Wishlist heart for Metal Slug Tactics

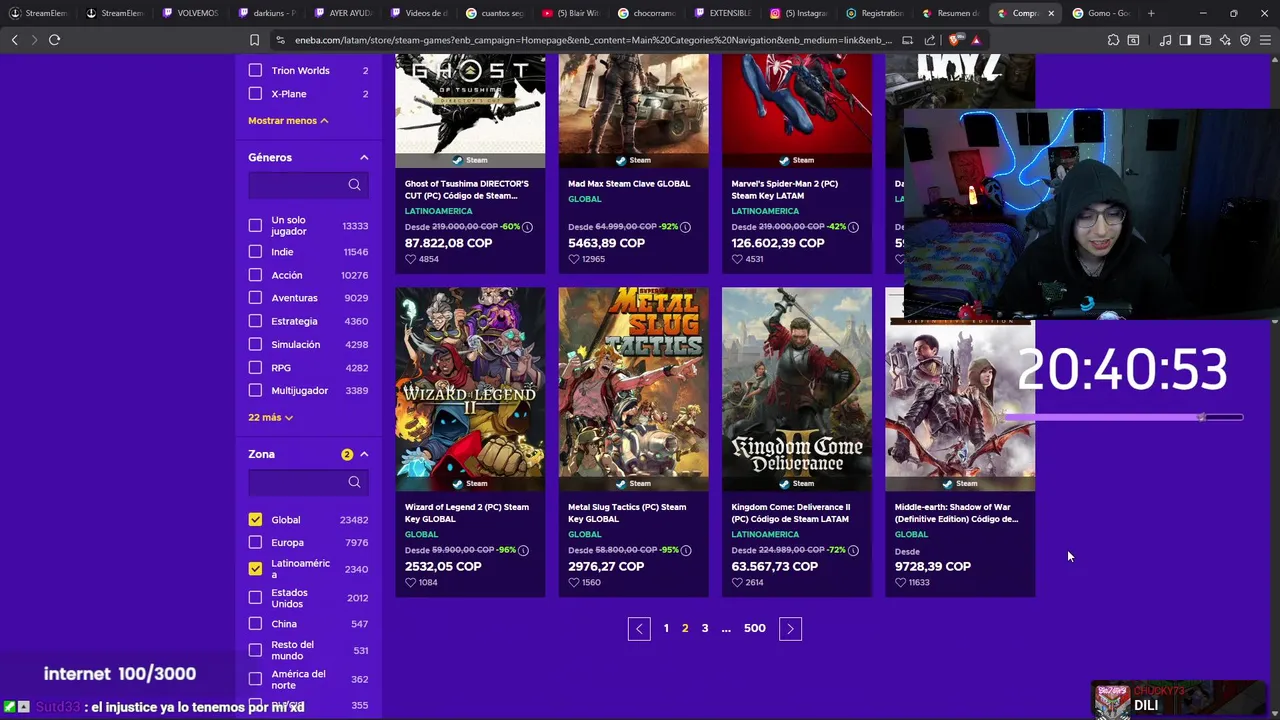pyautogui.click(x=573, y=582)
